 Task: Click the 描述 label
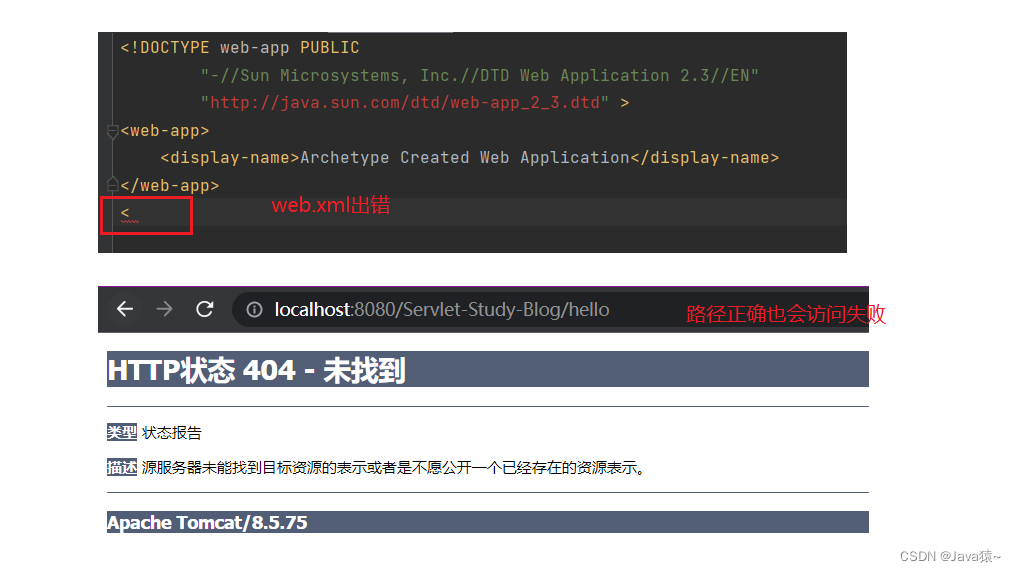(122, 467)
